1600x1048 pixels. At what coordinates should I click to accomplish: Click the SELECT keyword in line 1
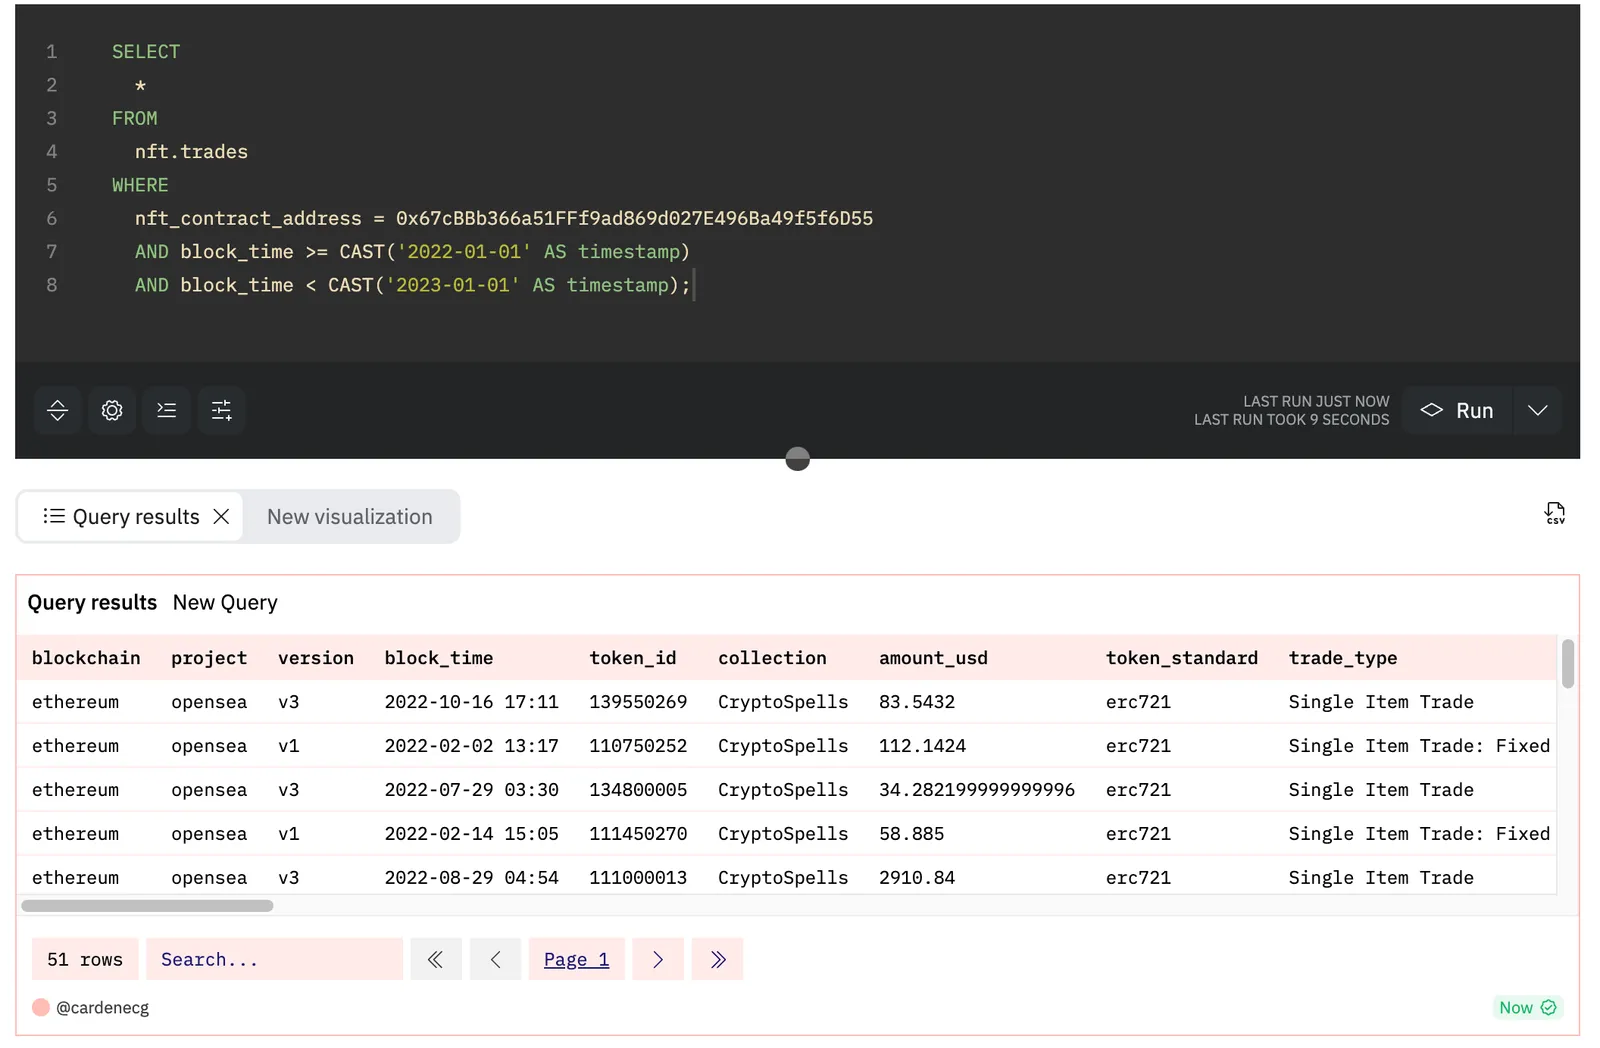click(146, 52)
